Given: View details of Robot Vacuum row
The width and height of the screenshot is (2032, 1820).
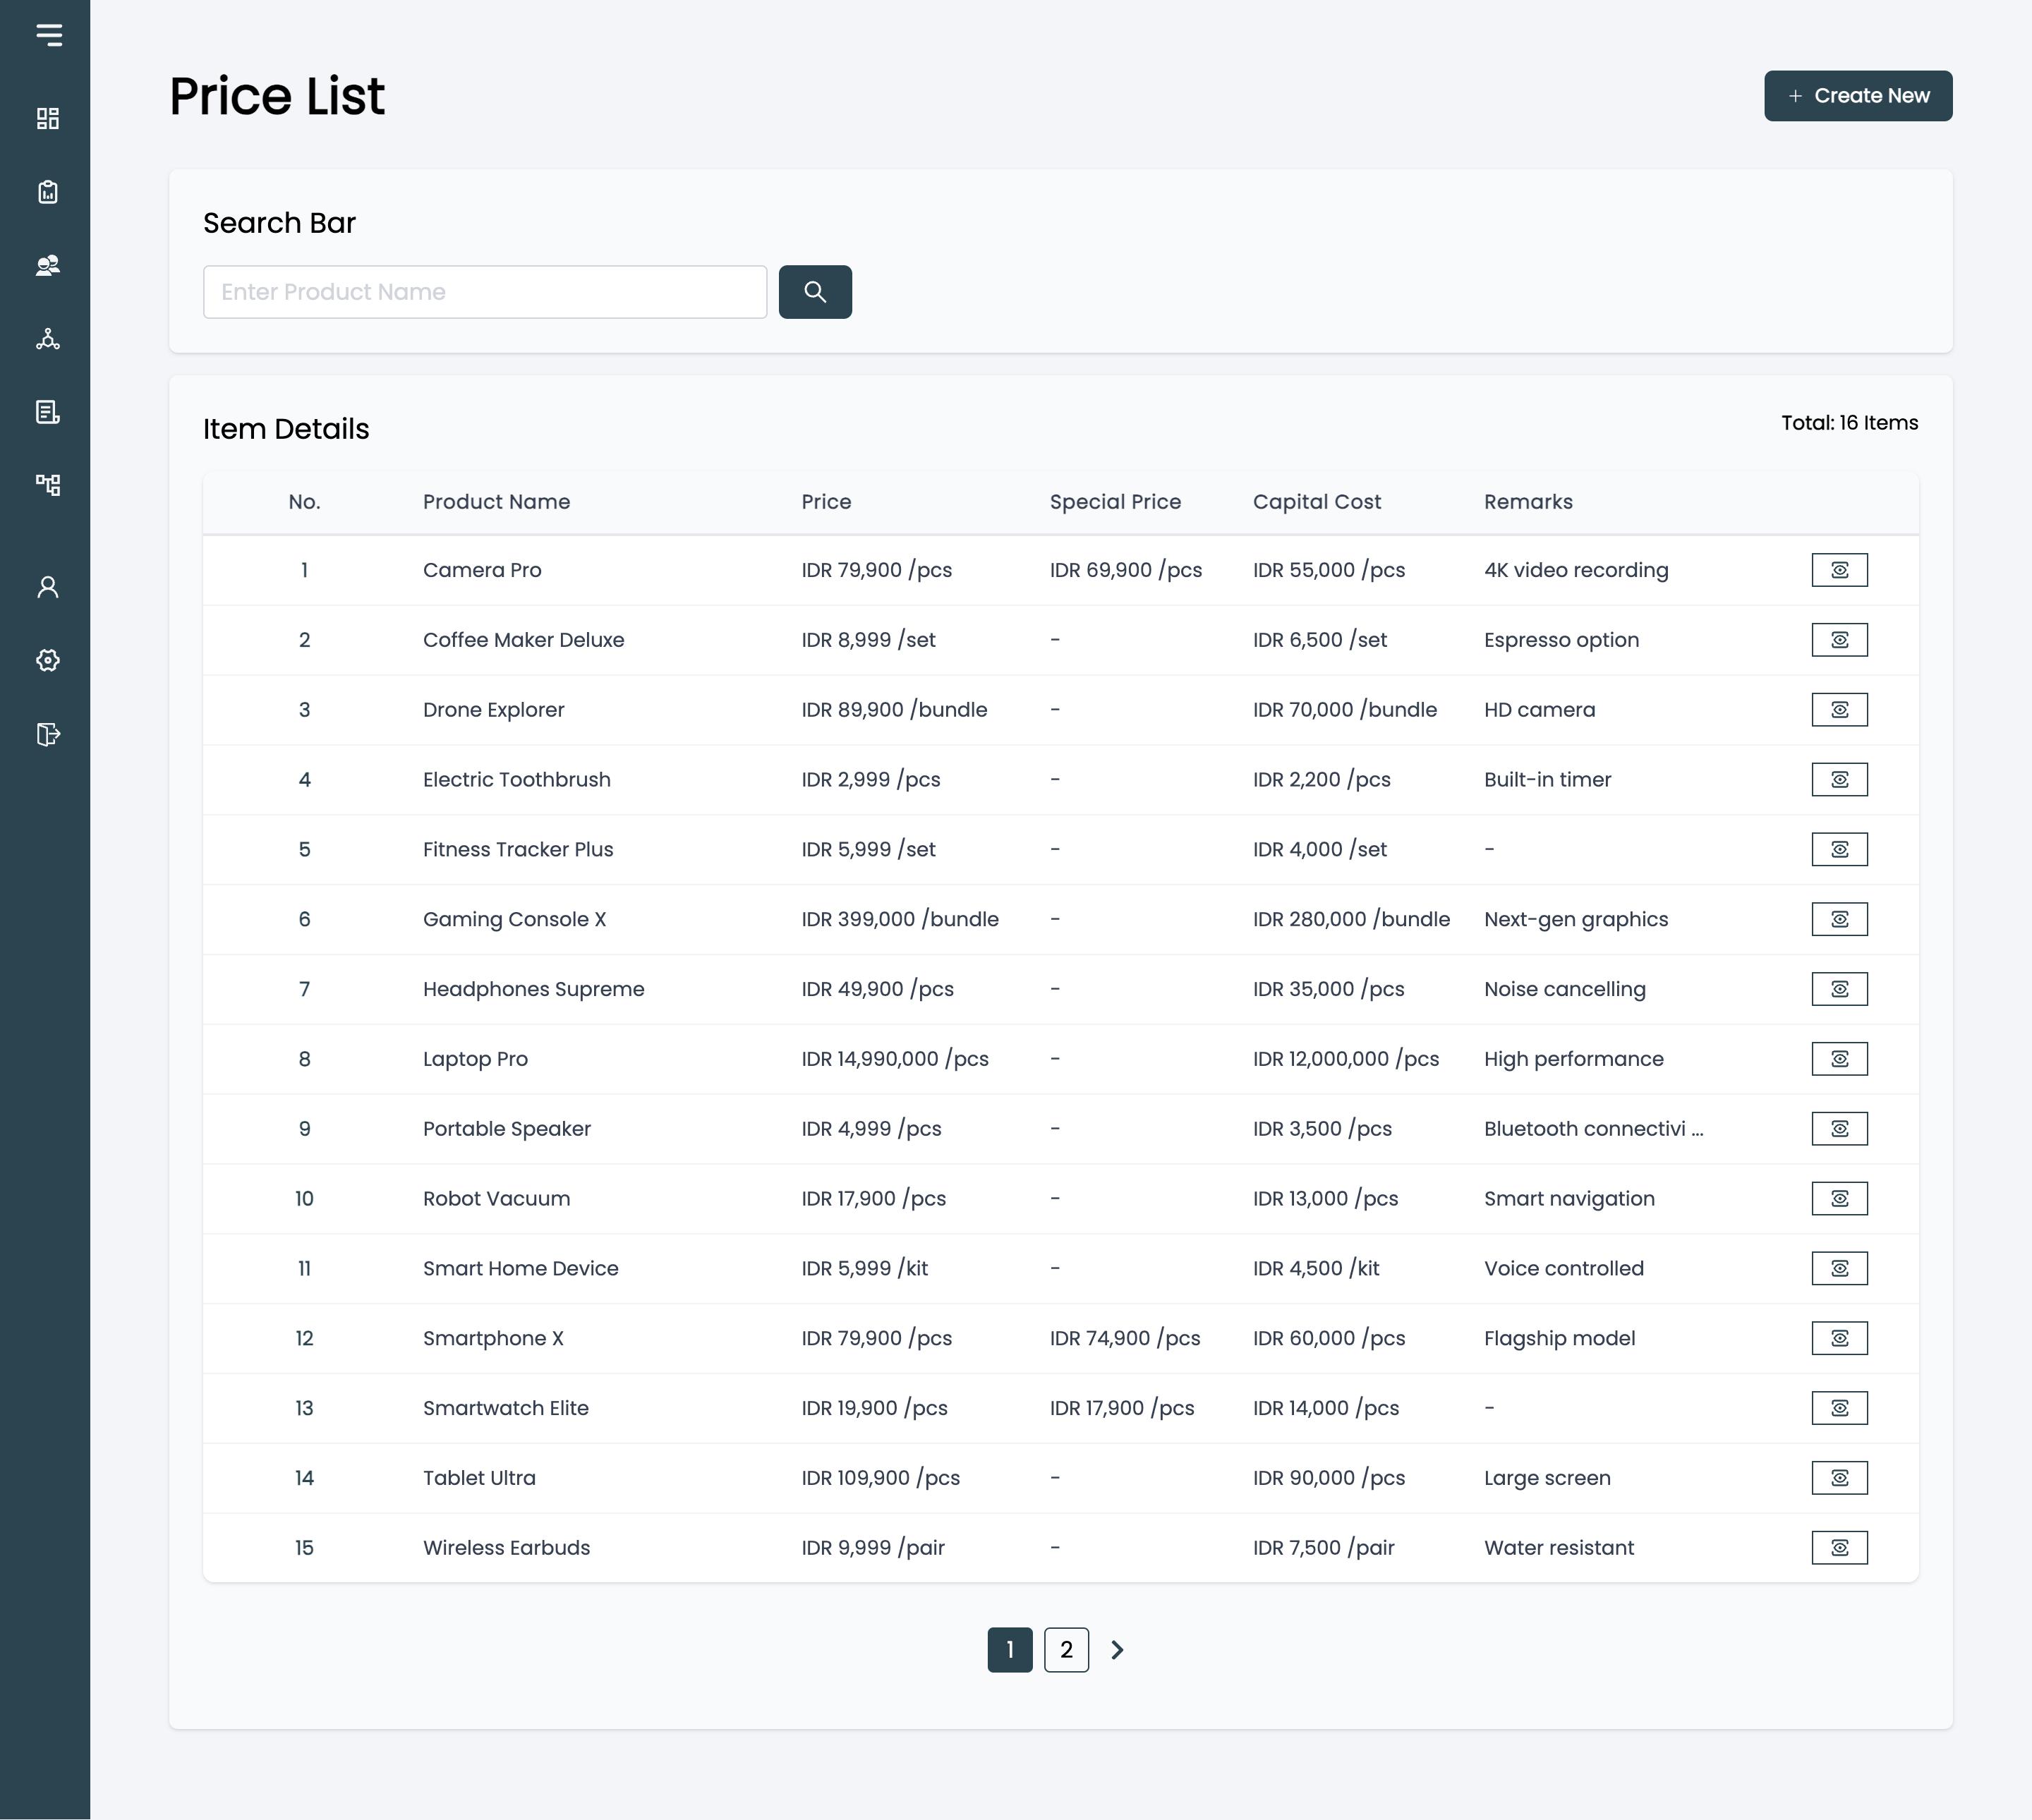Looking at the screenshot, I should pos(1839,1198).
